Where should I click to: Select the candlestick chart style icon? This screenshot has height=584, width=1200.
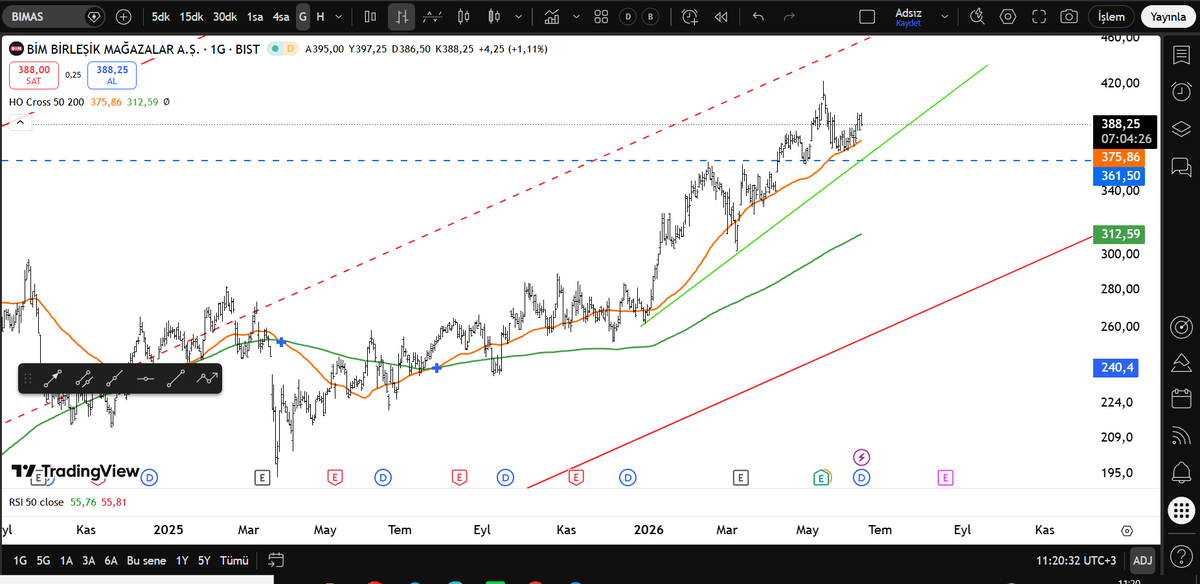(462, 17)
